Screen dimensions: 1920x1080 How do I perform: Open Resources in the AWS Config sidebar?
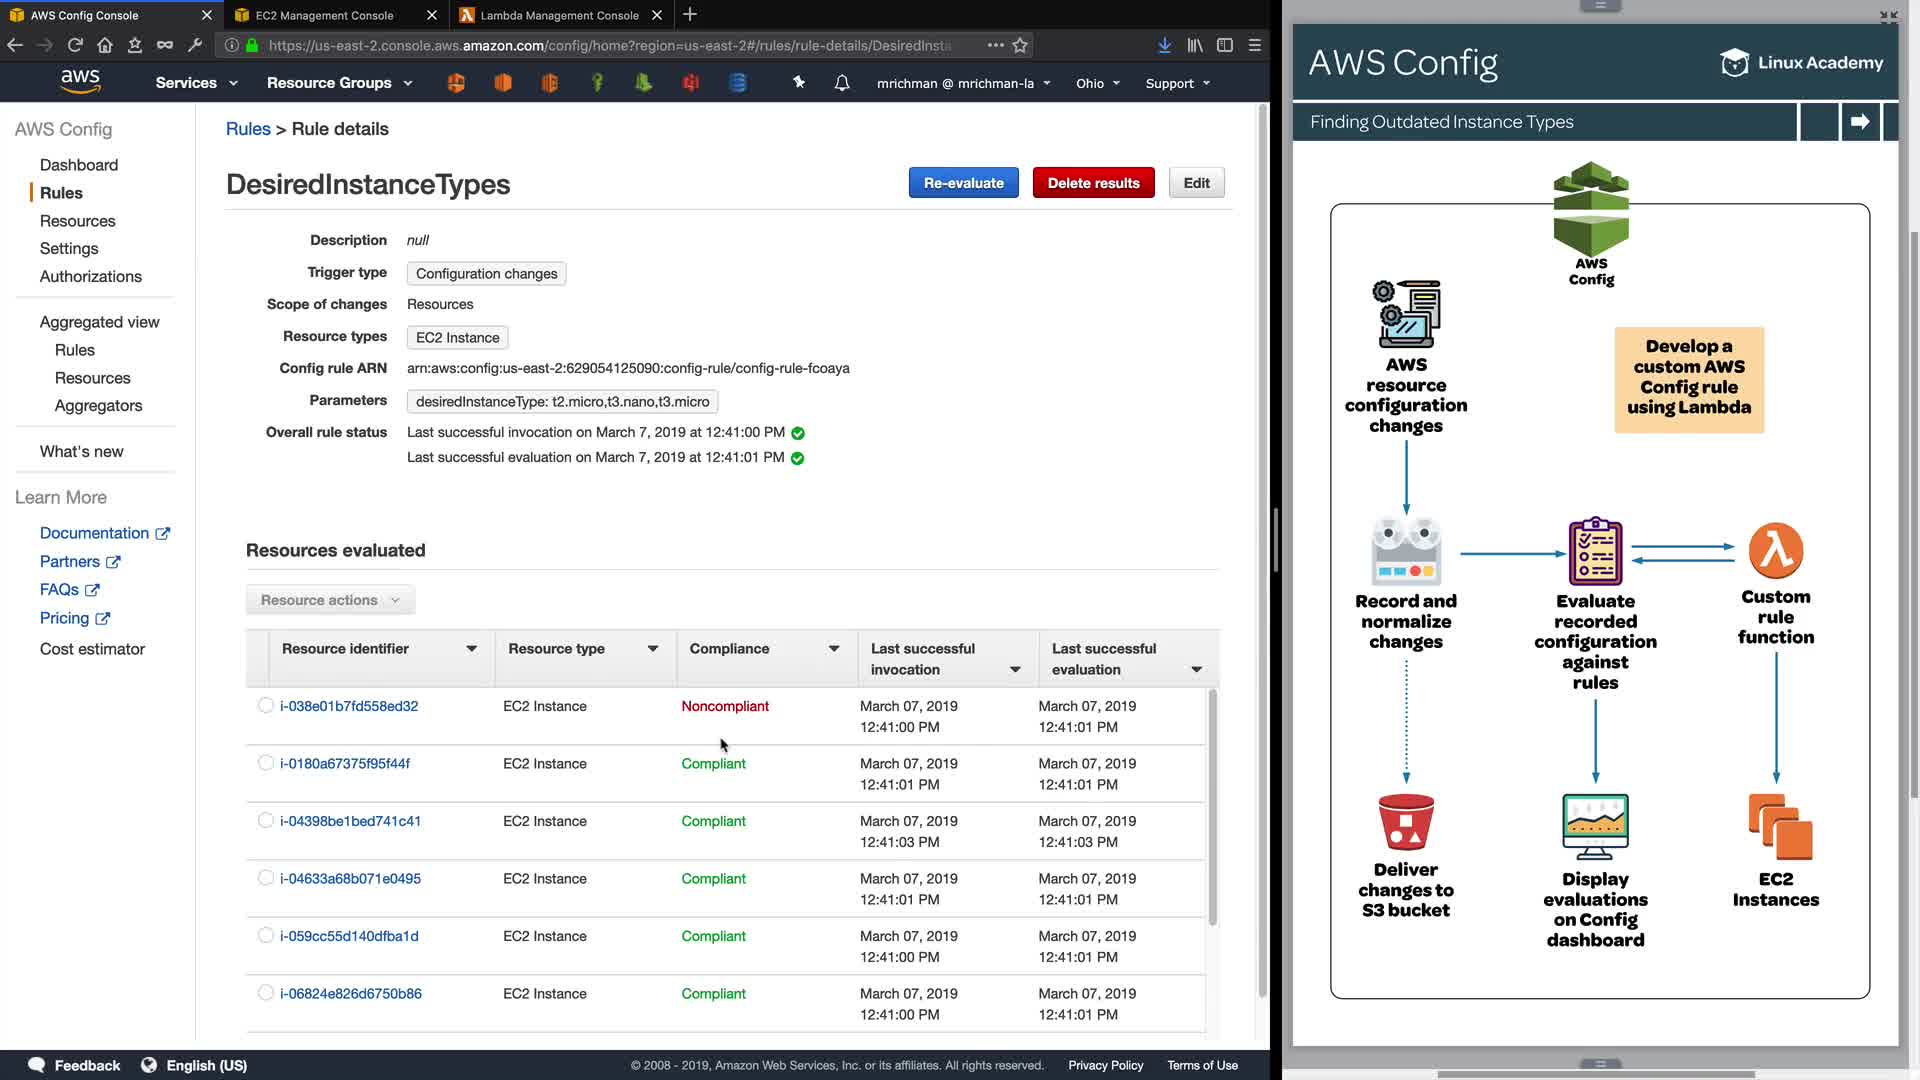pos(77,221)
